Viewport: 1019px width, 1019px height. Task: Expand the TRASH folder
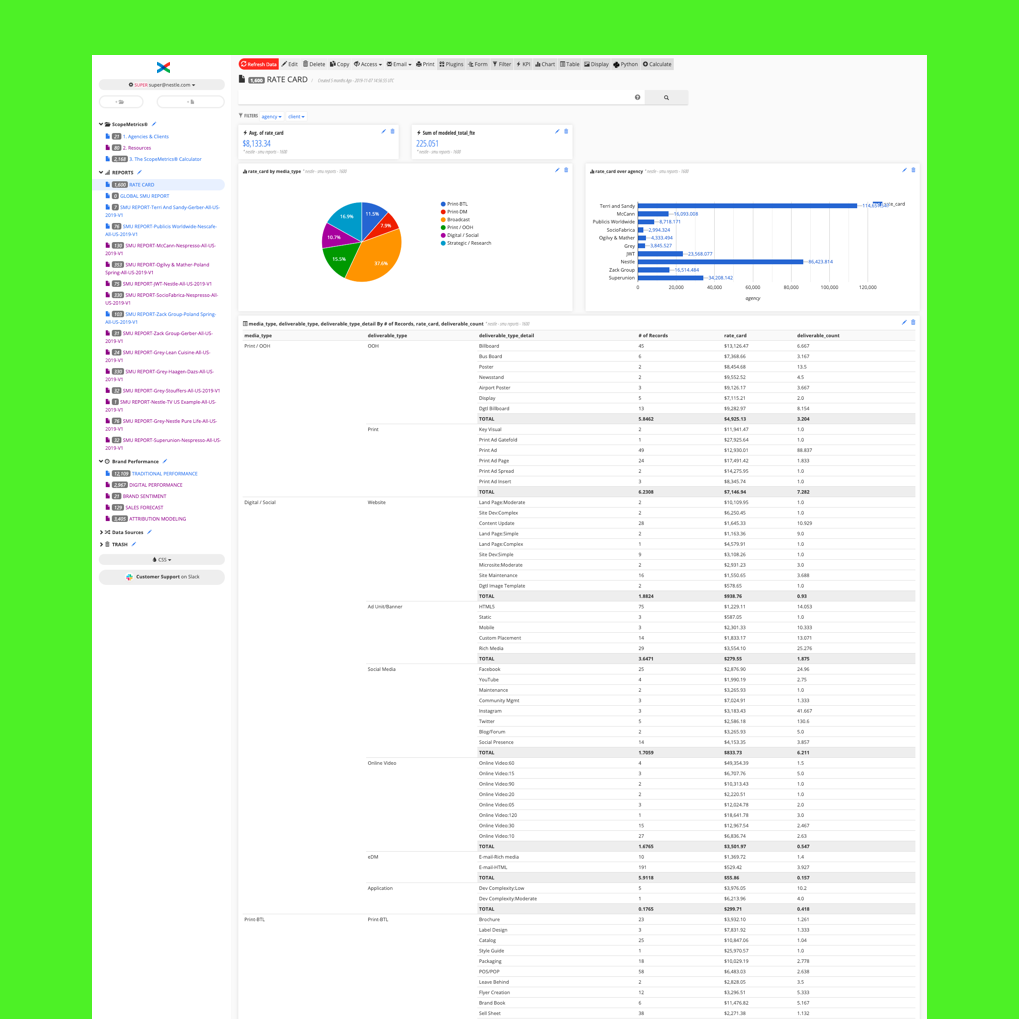101,545
